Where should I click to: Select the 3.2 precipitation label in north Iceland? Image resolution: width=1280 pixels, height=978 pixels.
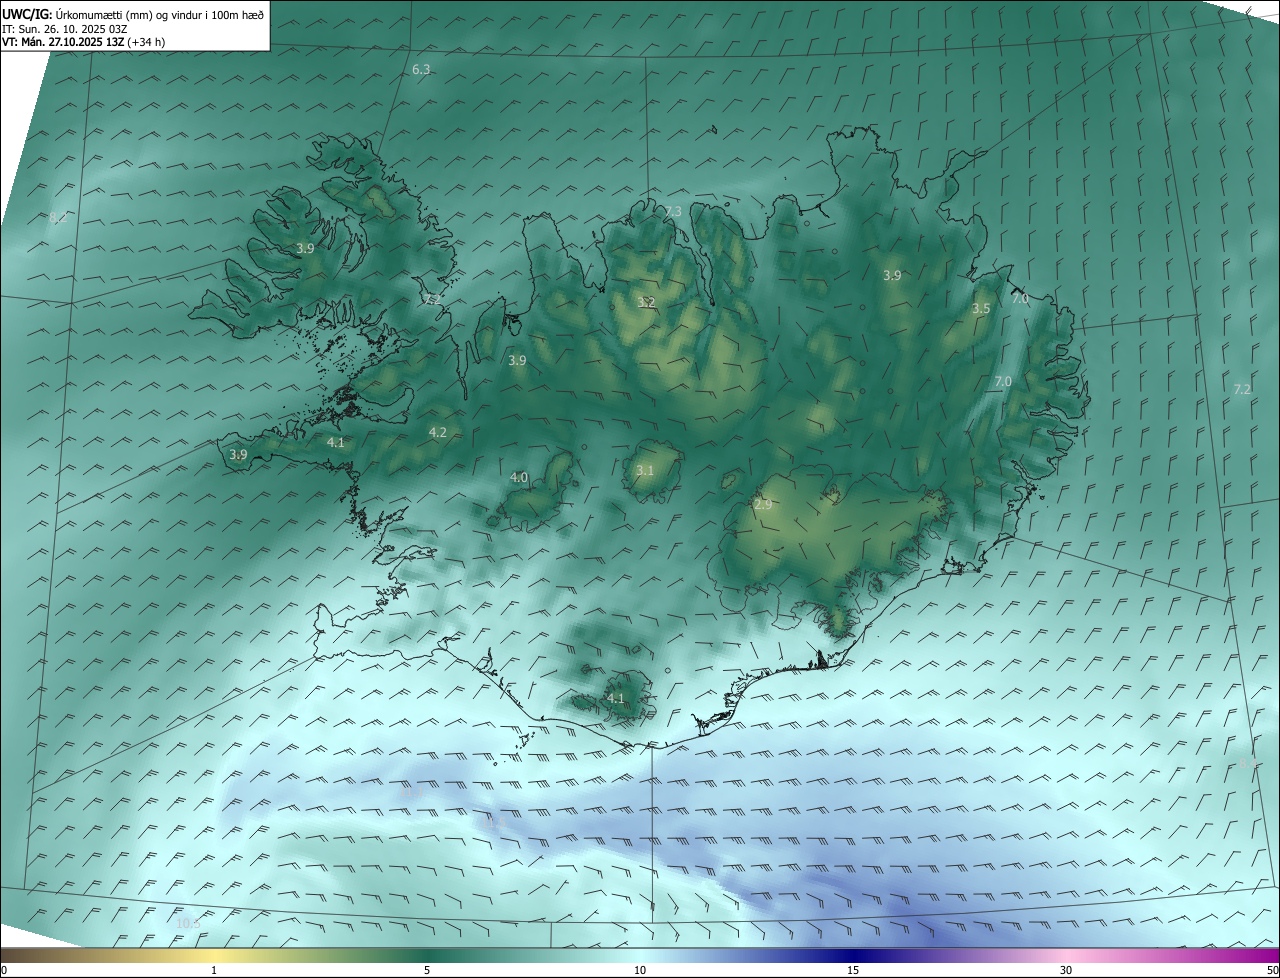point(646,302)
